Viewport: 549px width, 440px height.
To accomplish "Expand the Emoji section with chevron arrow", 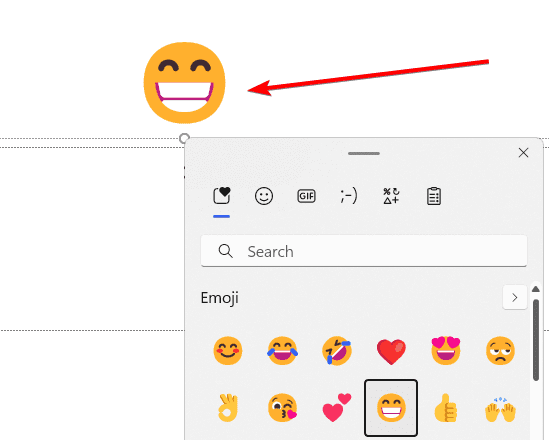I will point(515,298).
